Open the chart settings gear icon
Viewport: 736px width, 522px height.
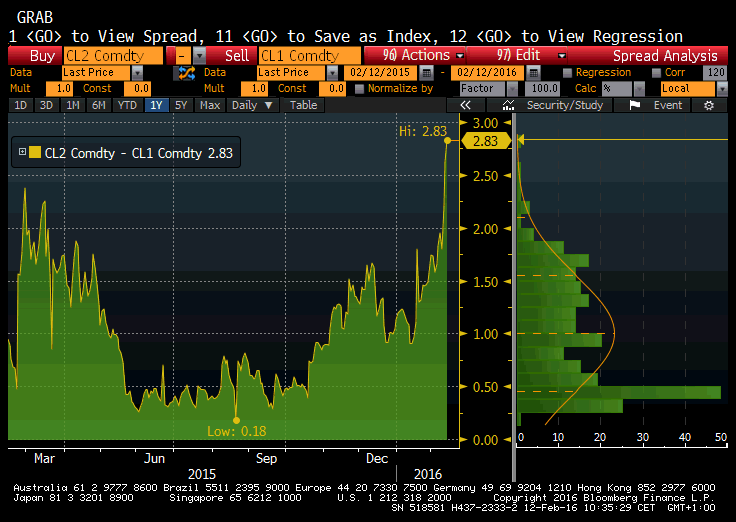(x=709, y=105)
